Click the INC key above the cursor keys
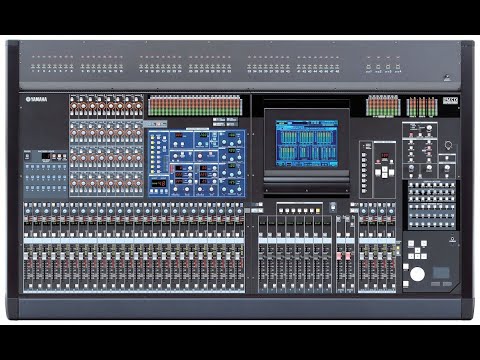The width and height of the screenshot is (480, 360). (424, 244)
